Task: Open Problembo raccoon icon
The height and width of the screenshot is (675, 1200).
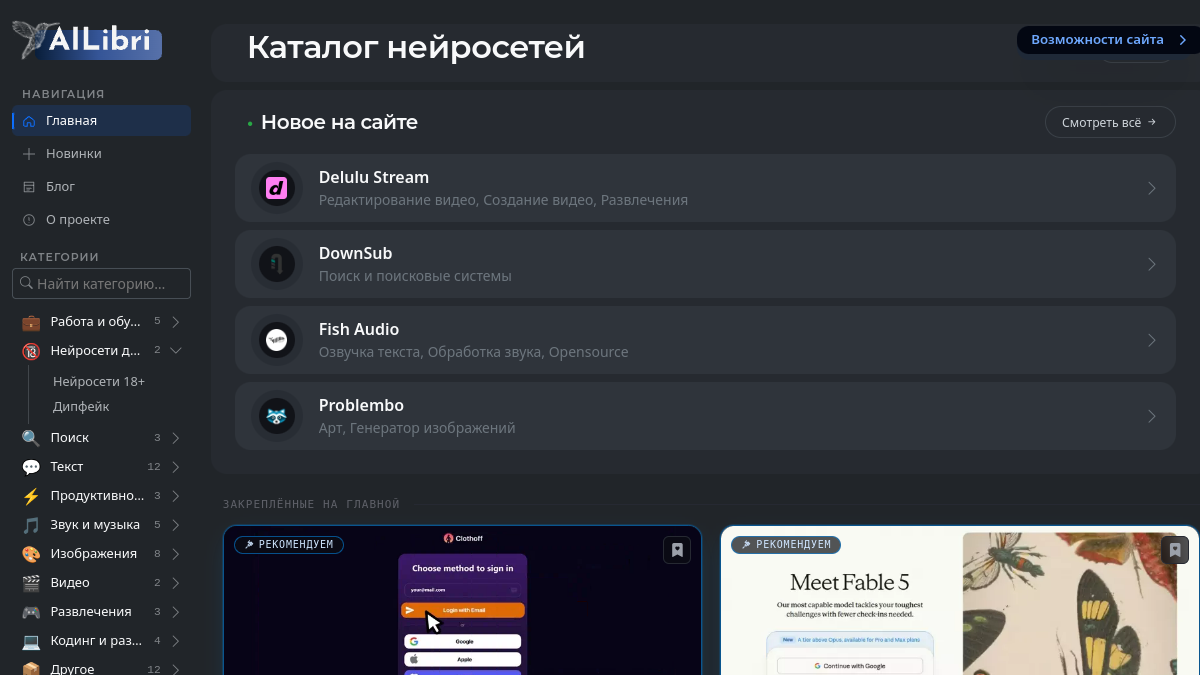Action: [x=277, y=416]
